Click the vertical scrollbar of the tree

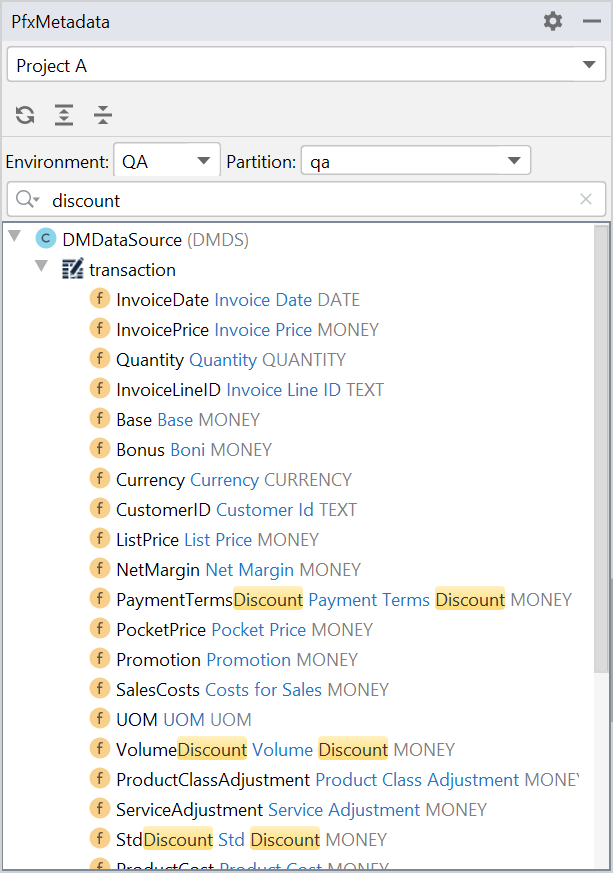(x=600, y=450)
